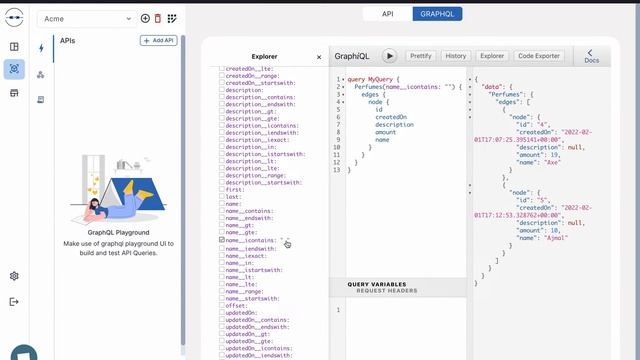The height and width of the screenshot is (360, 640).
Task: Collapse the result "data" fold arrow
Action: click(x=470, y=87)
